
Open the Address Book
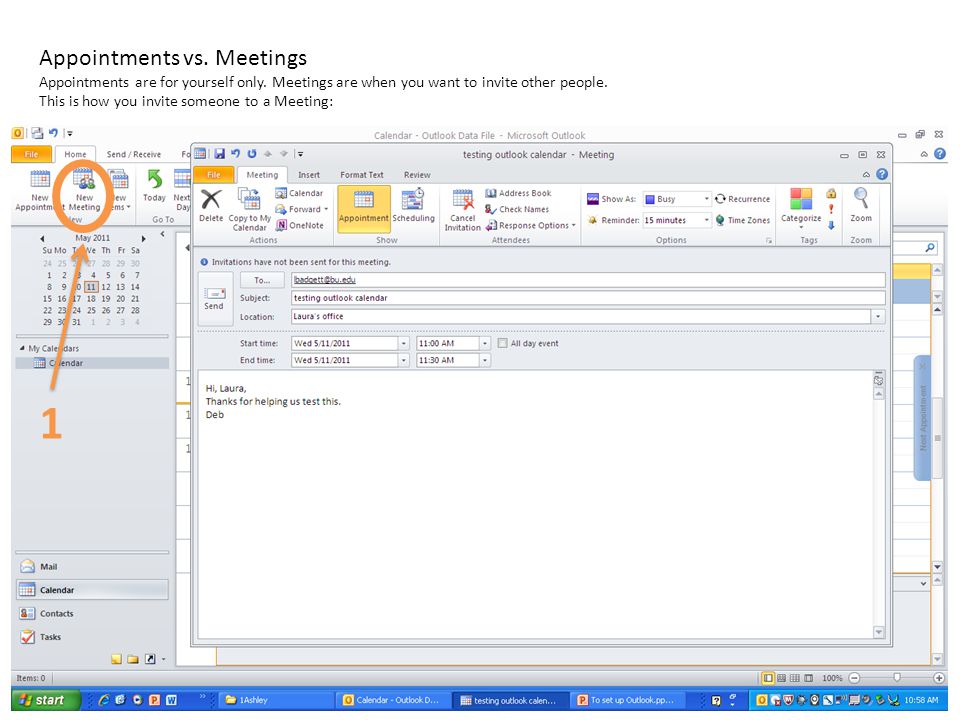pos(518,193)
